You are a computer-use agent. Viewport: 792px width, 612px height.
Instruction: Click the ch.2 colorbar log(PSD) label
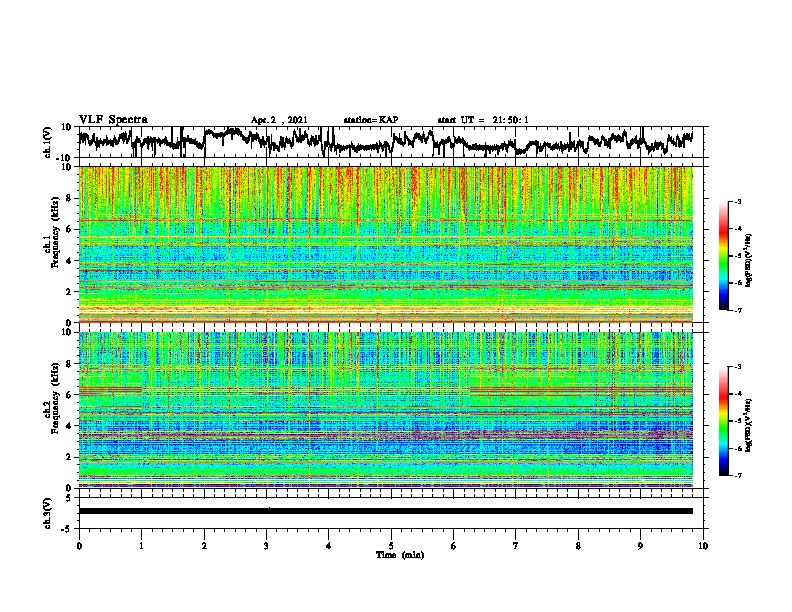pyautogui.click(x=748, y=425)
